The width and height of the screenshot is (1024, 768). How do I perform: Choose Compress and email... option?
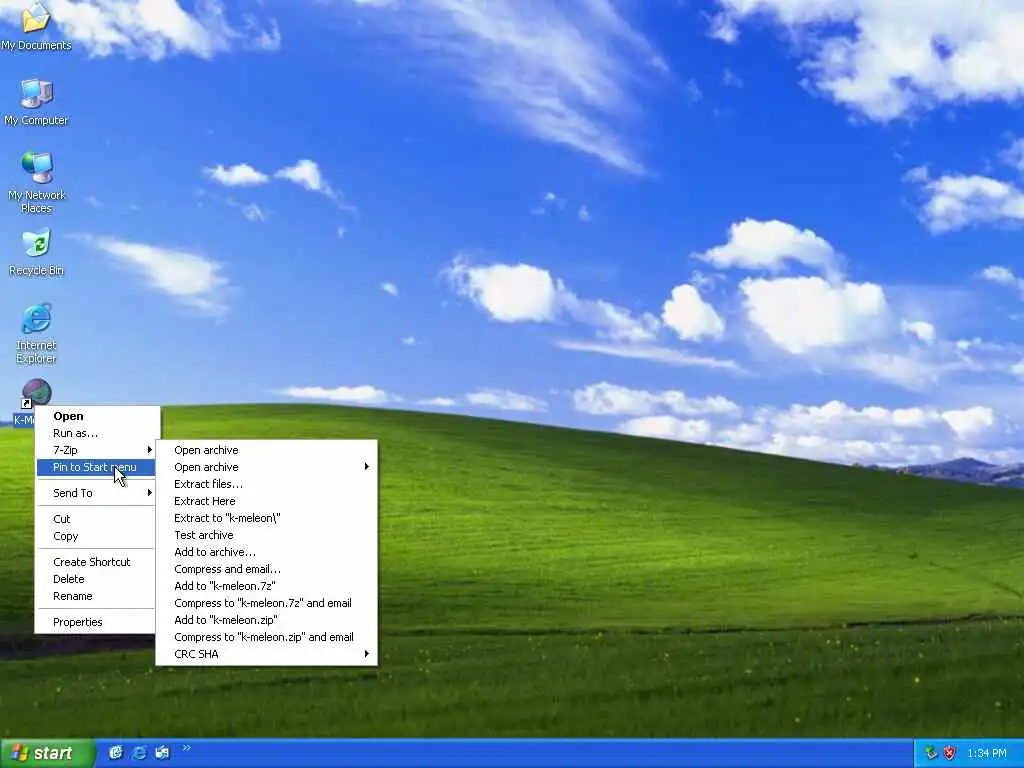pyautogui.click(x=266, y=569)
